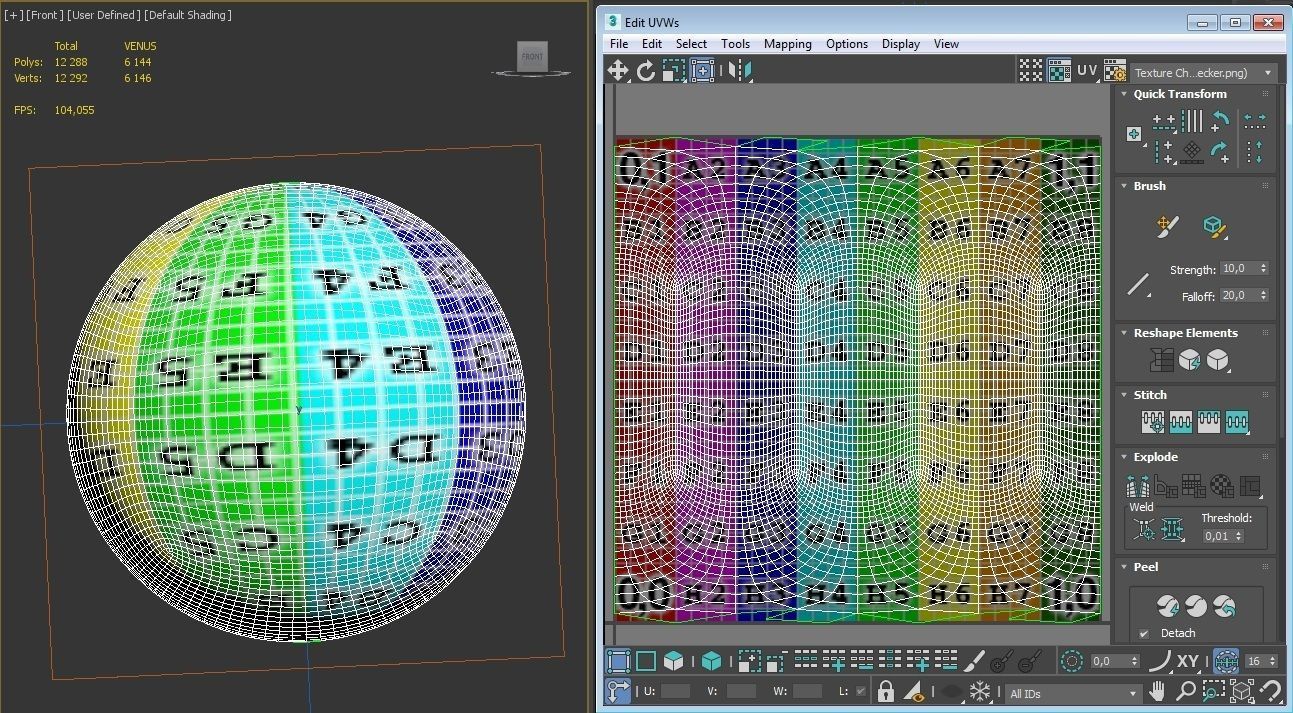Click the Quick Peel icon

1167,605
